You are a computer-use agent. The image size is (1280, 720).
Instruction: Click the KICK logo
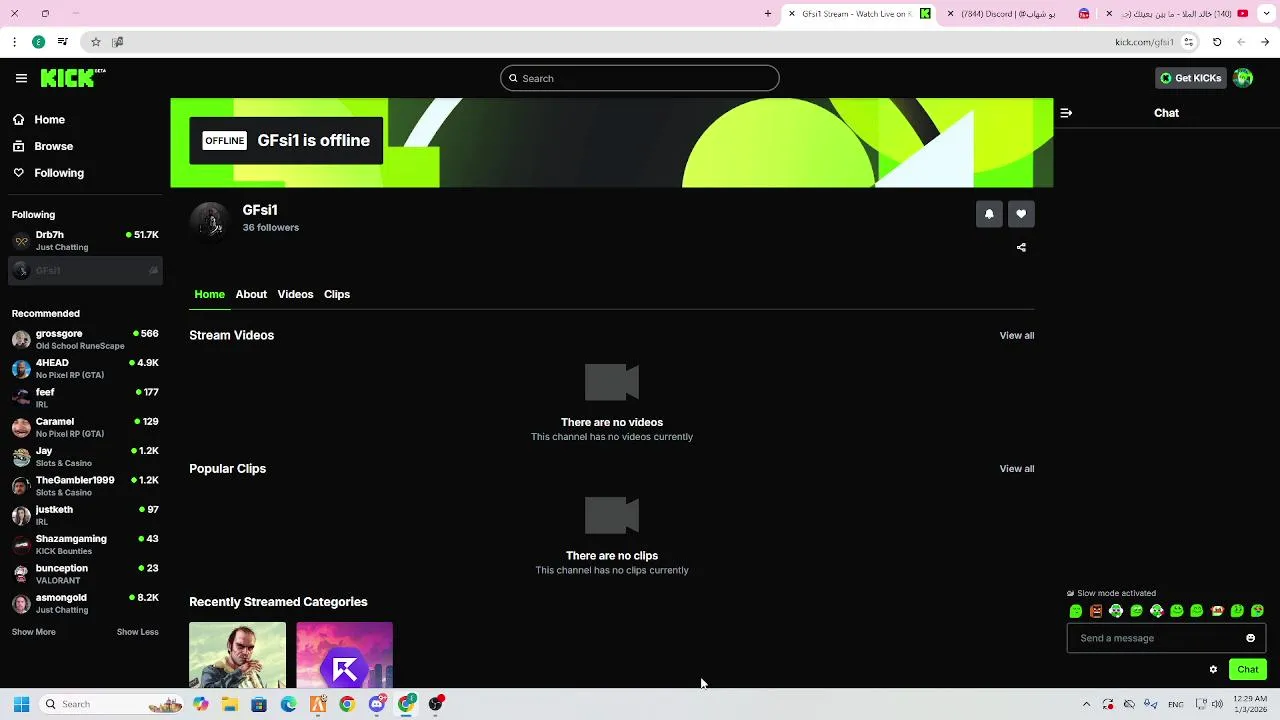[73, 78]
